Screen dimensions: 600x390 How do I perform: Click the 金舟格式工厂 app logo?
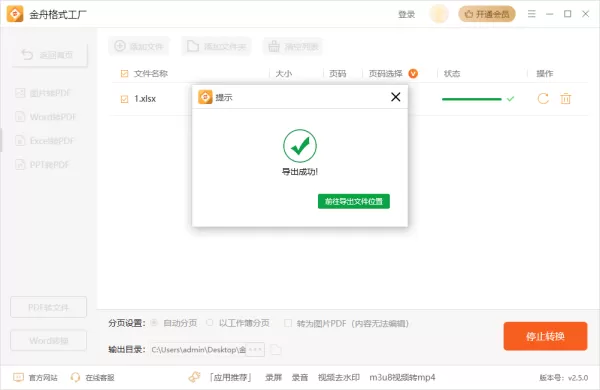tap(15, 14)
